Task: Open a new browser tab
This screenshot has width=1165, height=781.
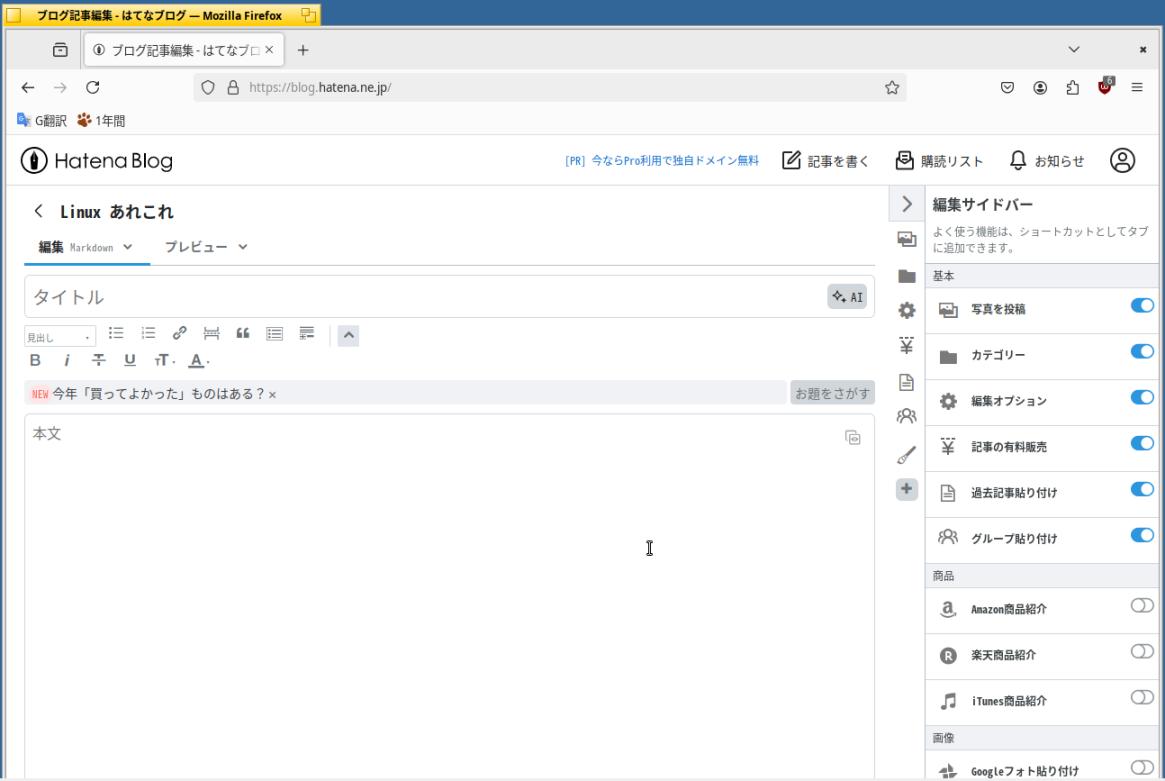Action: (x=302, y=50)
